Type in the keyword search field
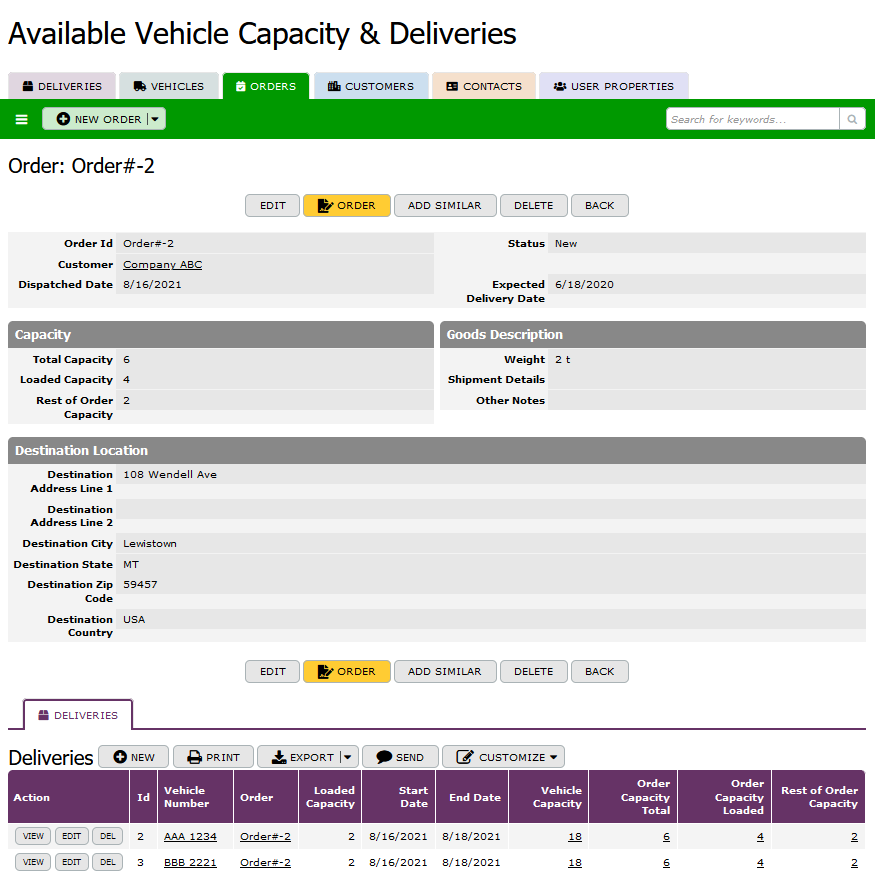This screenshot has height=881, width=875. [752, 119]
